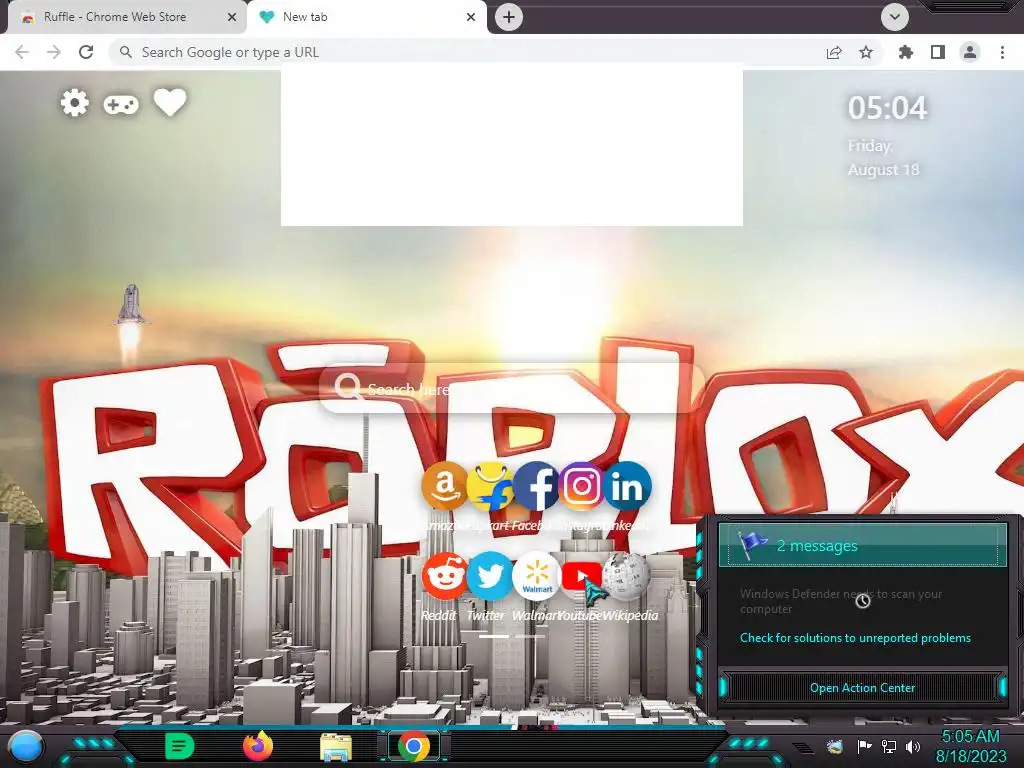Click Open Action Center
The height and width of the screenshot is (768, 1024).
(x=862, y=688)
